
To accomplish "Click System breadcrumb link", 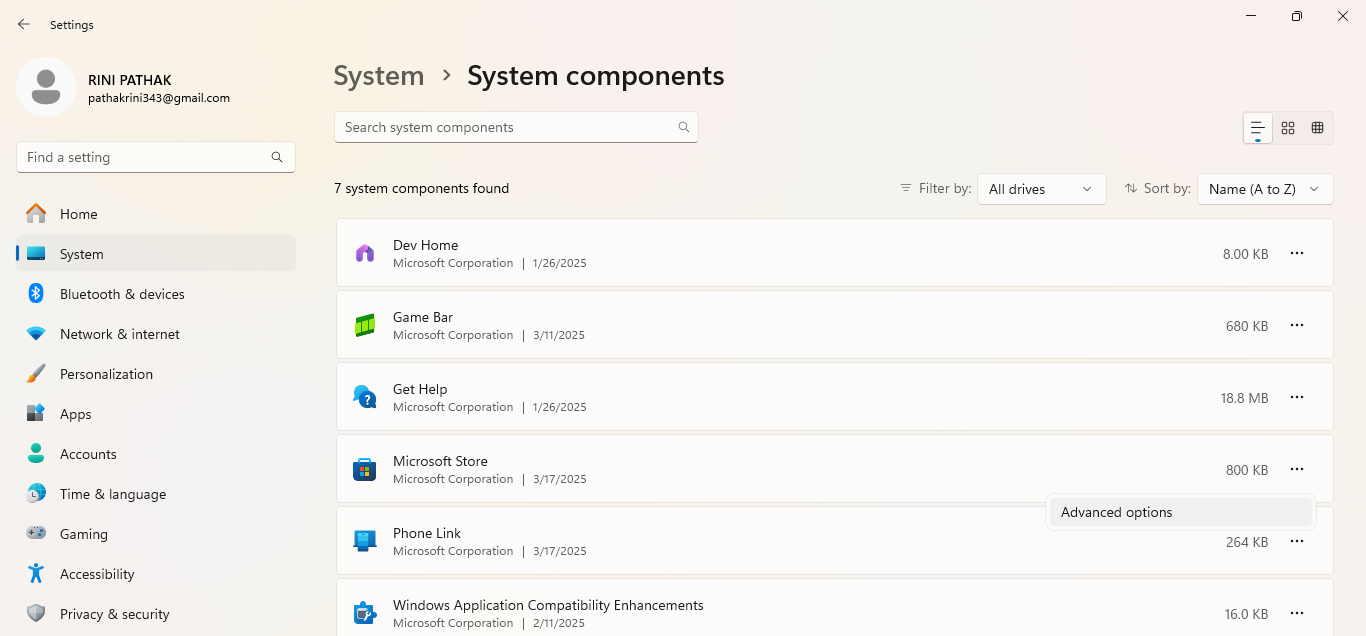I will tap(378, 76).
